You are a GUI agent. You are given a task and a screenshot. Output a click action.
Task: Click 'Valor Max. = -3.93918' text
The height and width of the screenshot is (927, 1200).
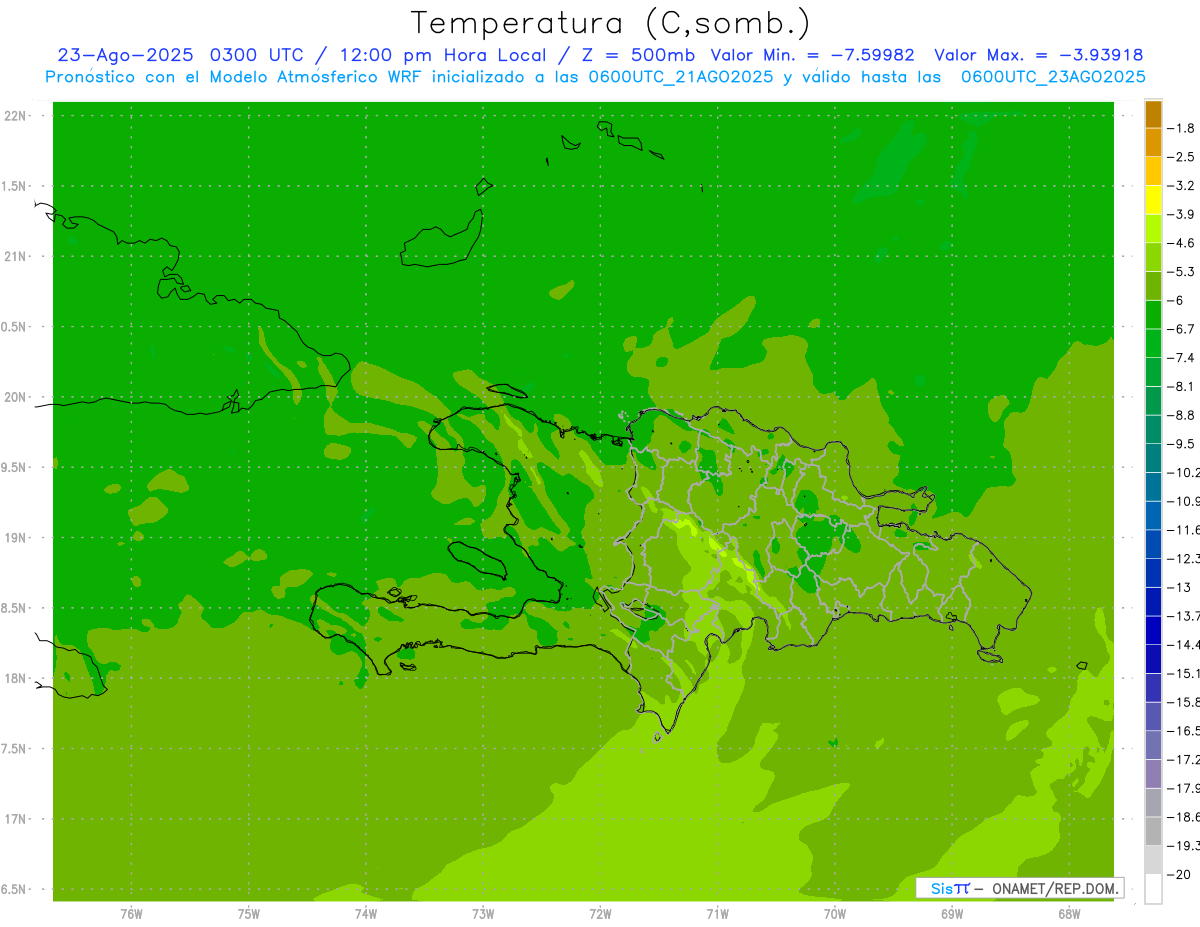click(x=1039, y=55)
